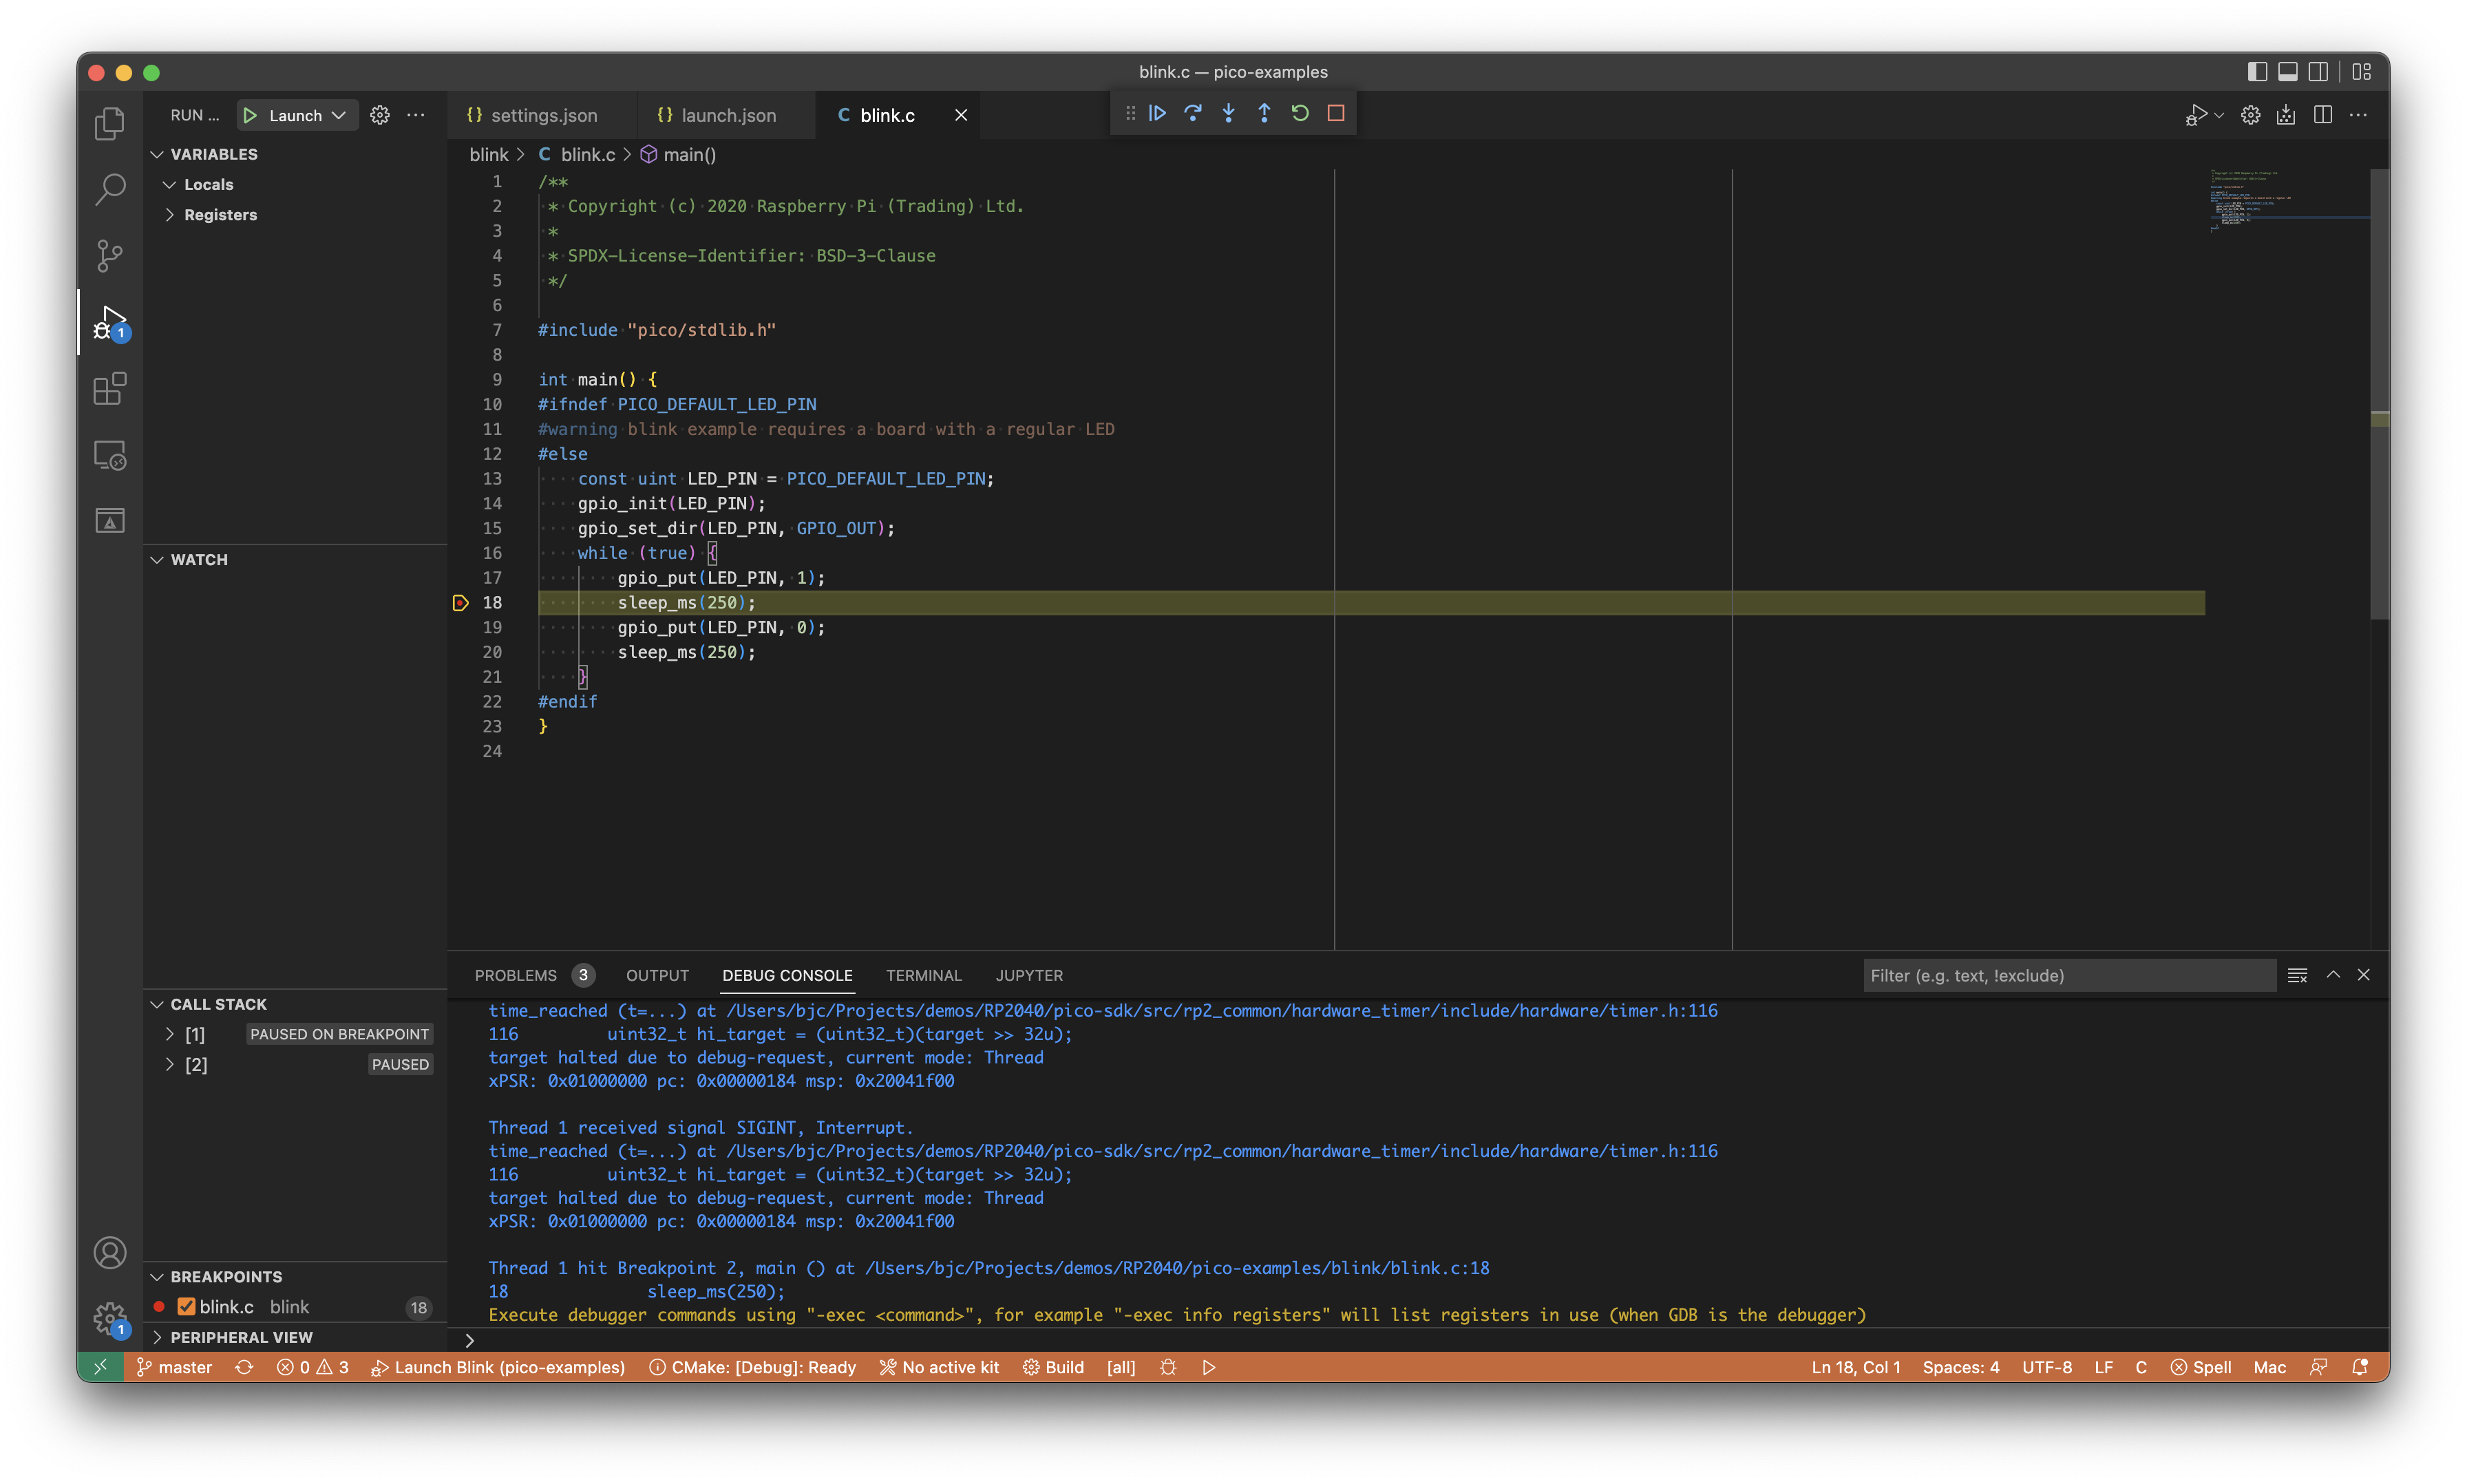Expand thread [1] in call stack
Viewport: 2467px width, 1484px height.
coord(170,1034)
